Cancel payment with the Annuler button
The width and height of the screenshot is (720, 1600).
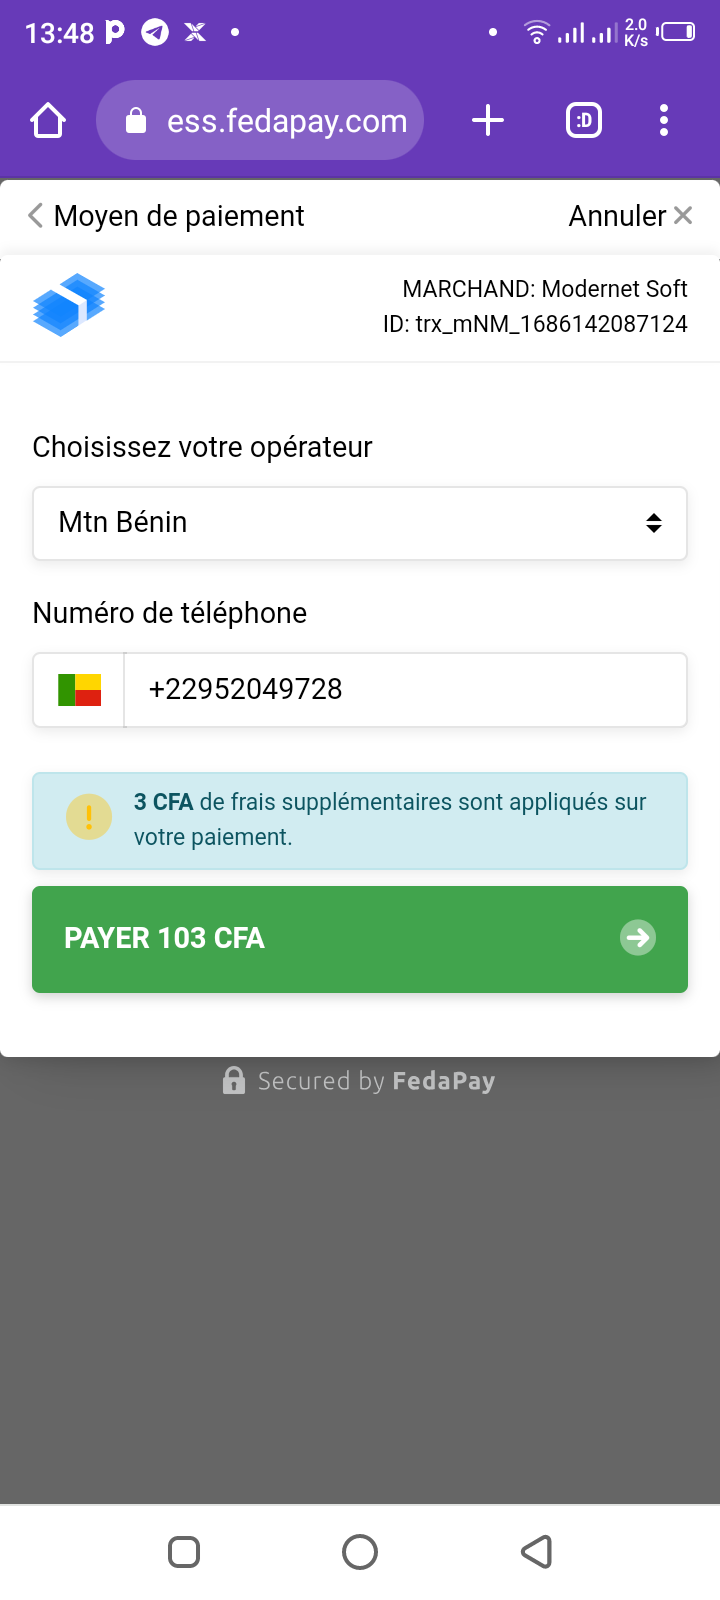630,216
